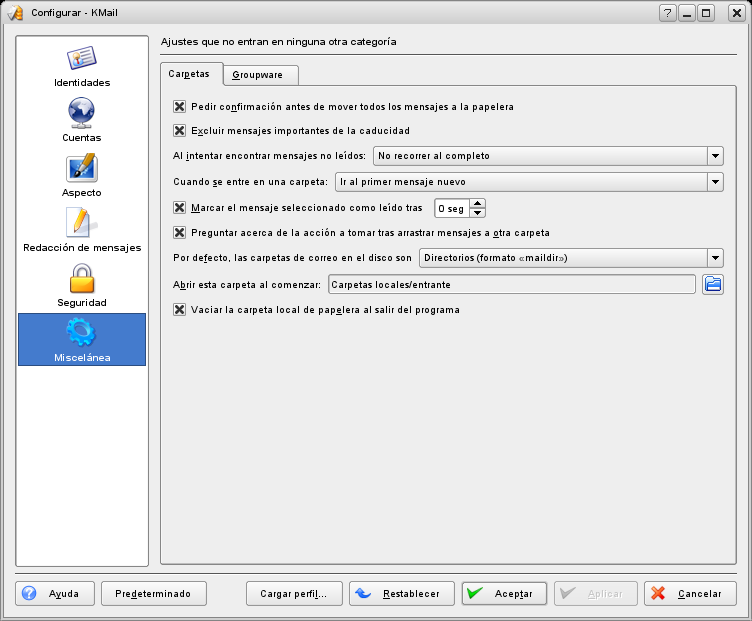Click the folder browse icon for startup folder
This screenshot has height=621, width=752.
point(712,285)
